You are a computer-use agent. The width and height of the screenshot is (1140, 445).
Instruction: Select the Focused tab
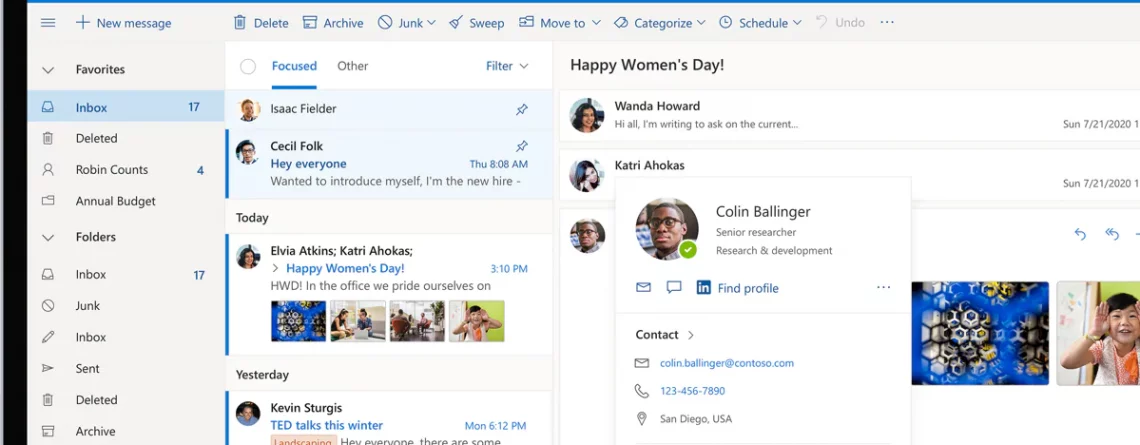point(294,66)
